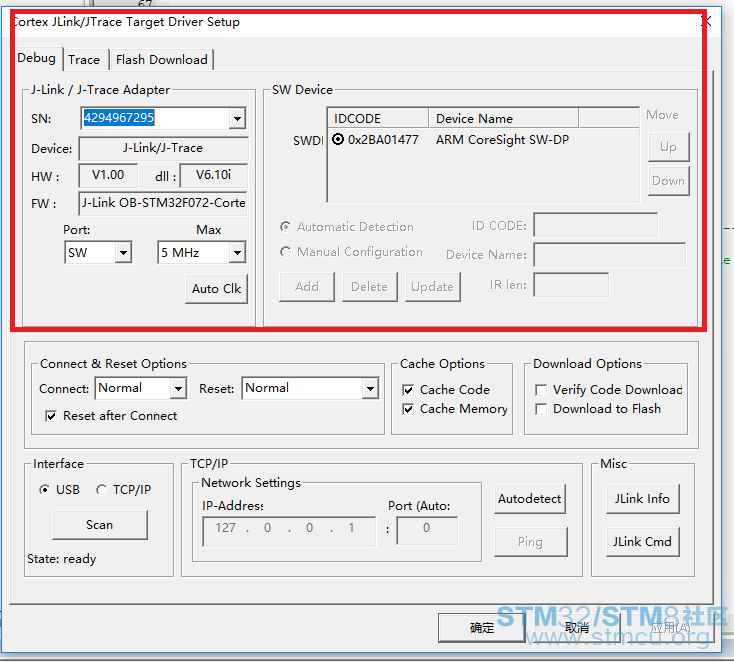Click the ID CODE input field

595,225
